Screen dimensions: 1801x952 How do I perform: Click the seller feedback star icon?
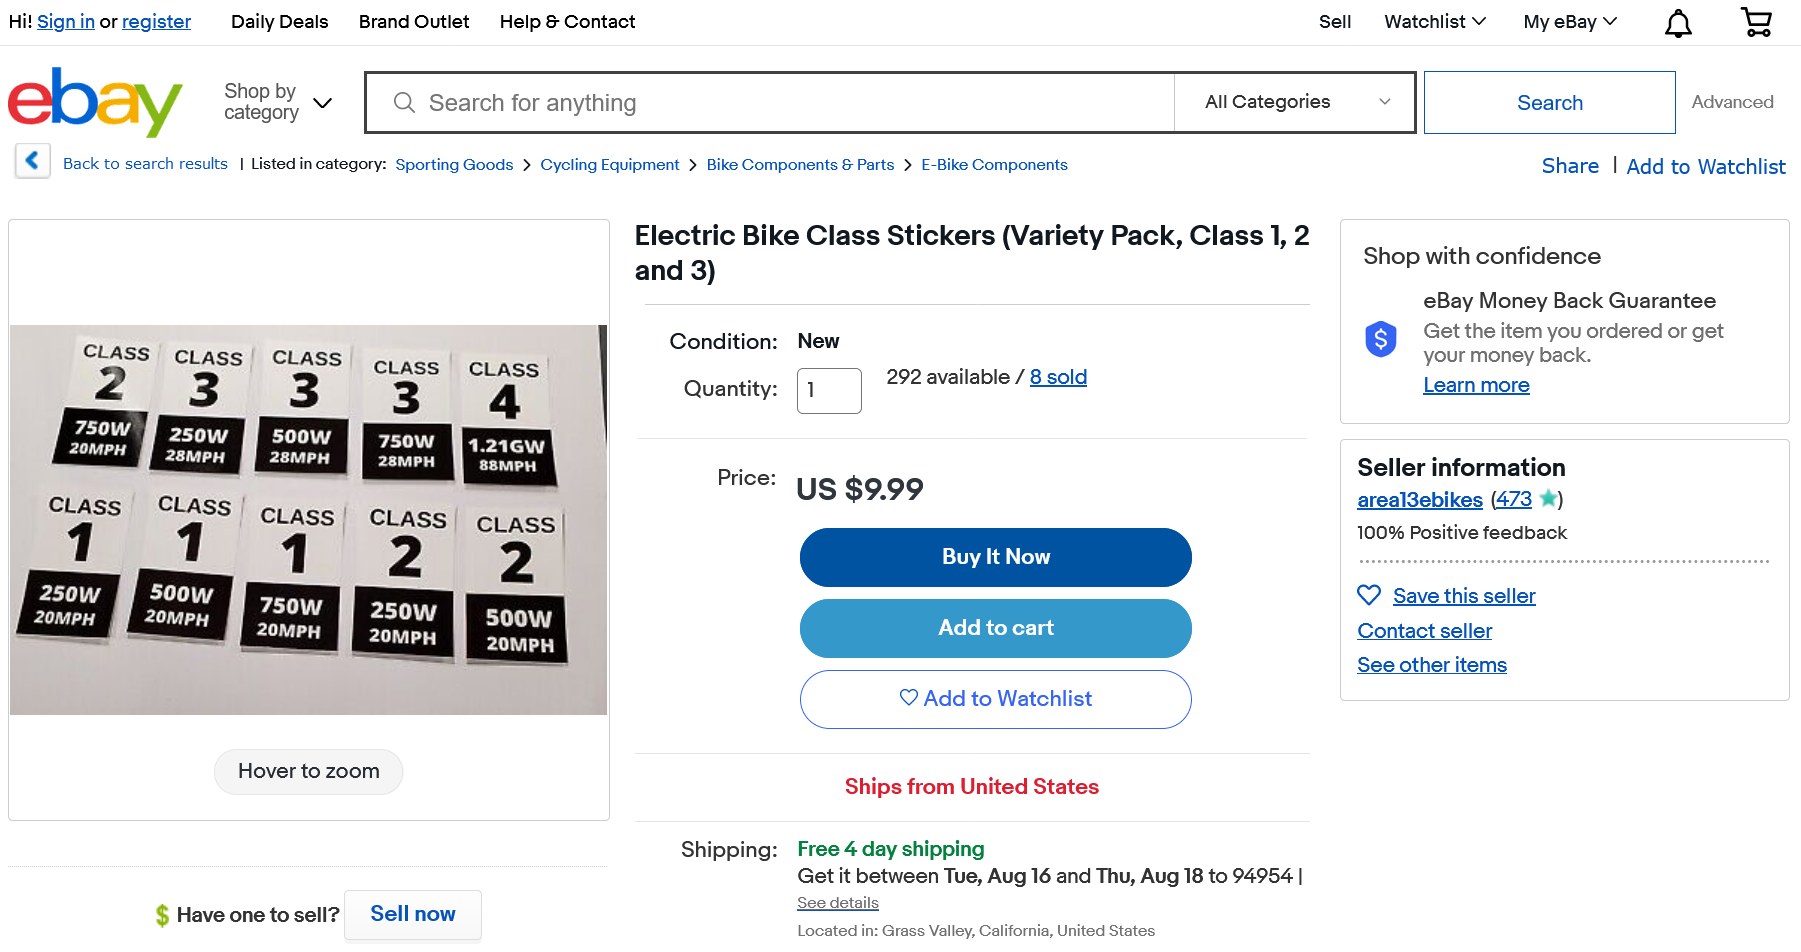click(x=1548, y=498)
